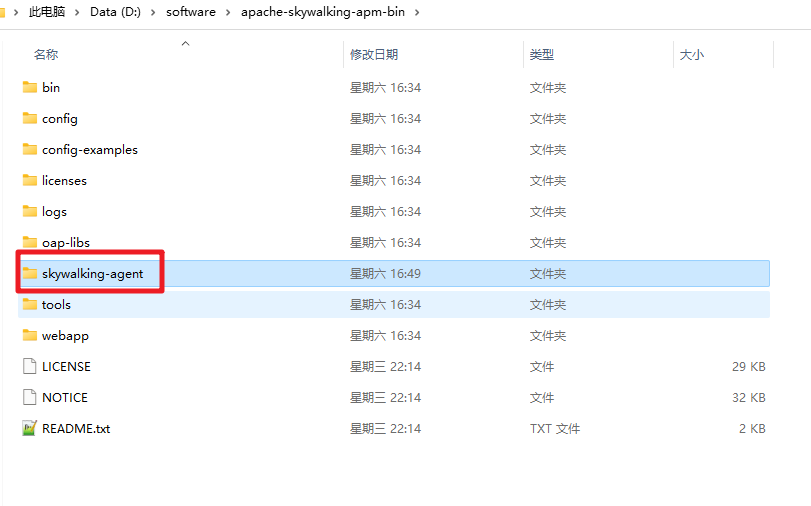This screenshot has height=506, width=811.
Task: Click the tools folder icon
Action: [x=30, y=304]
